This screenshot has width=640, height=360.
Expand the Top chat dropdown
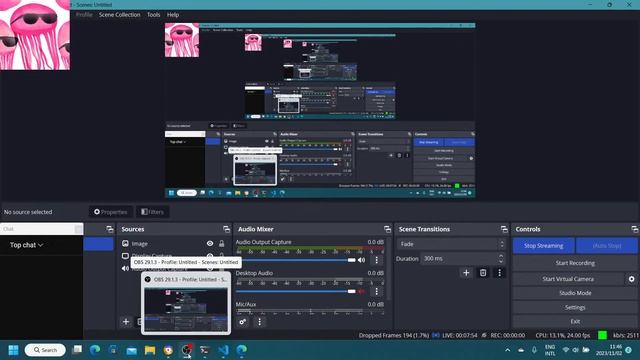point(27,245)
